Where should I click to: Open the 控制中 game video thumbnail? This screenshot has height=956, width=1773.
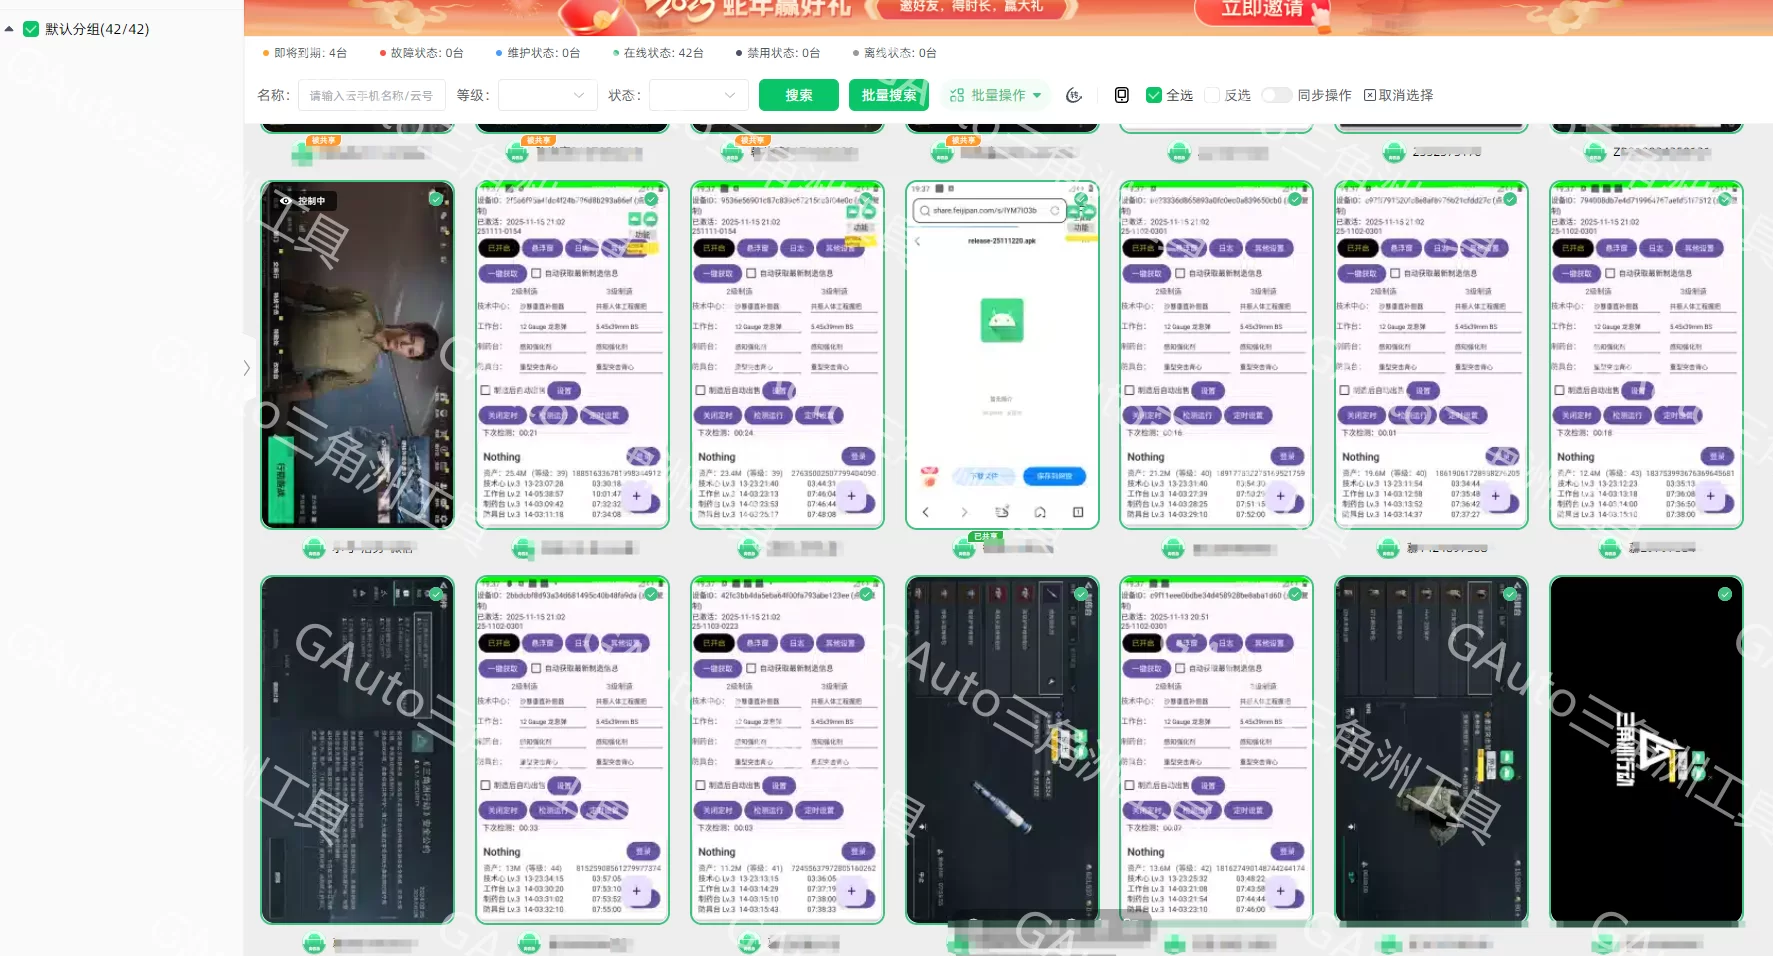[x=357, y=355]
